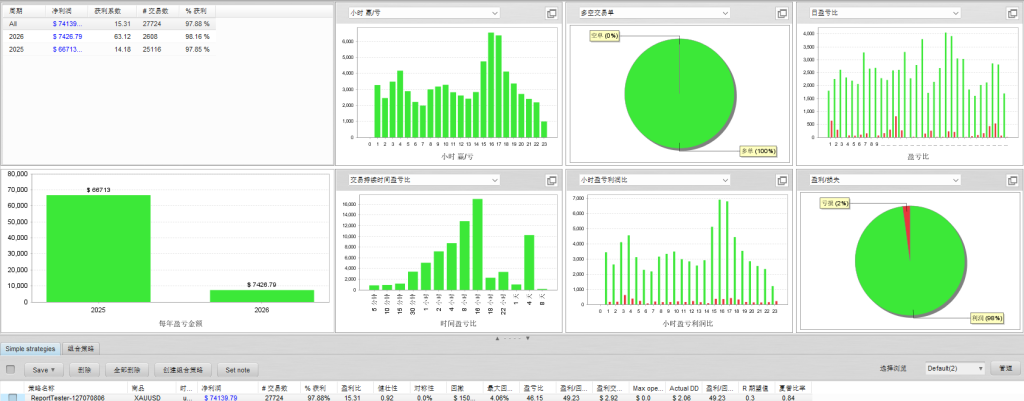Toggle the select-all checkbox beside Save
1024x401 pixels.
[11, 369]
